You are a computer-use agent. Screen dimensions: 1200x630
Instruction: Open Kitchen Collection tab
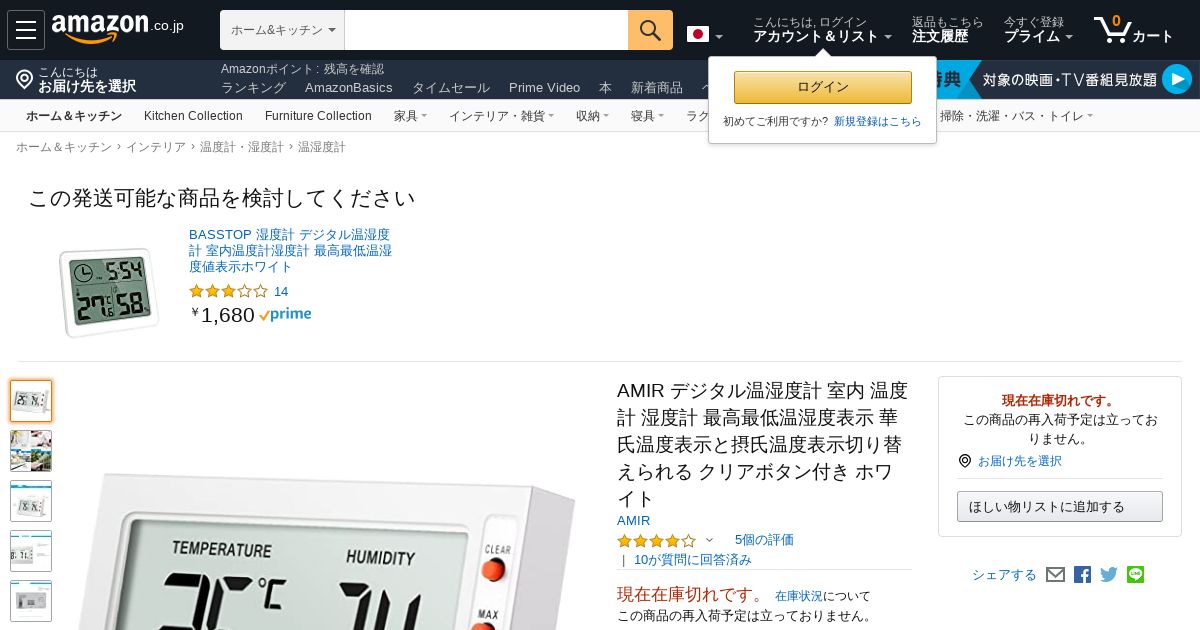pyautogui.click(x=193, y=116)
